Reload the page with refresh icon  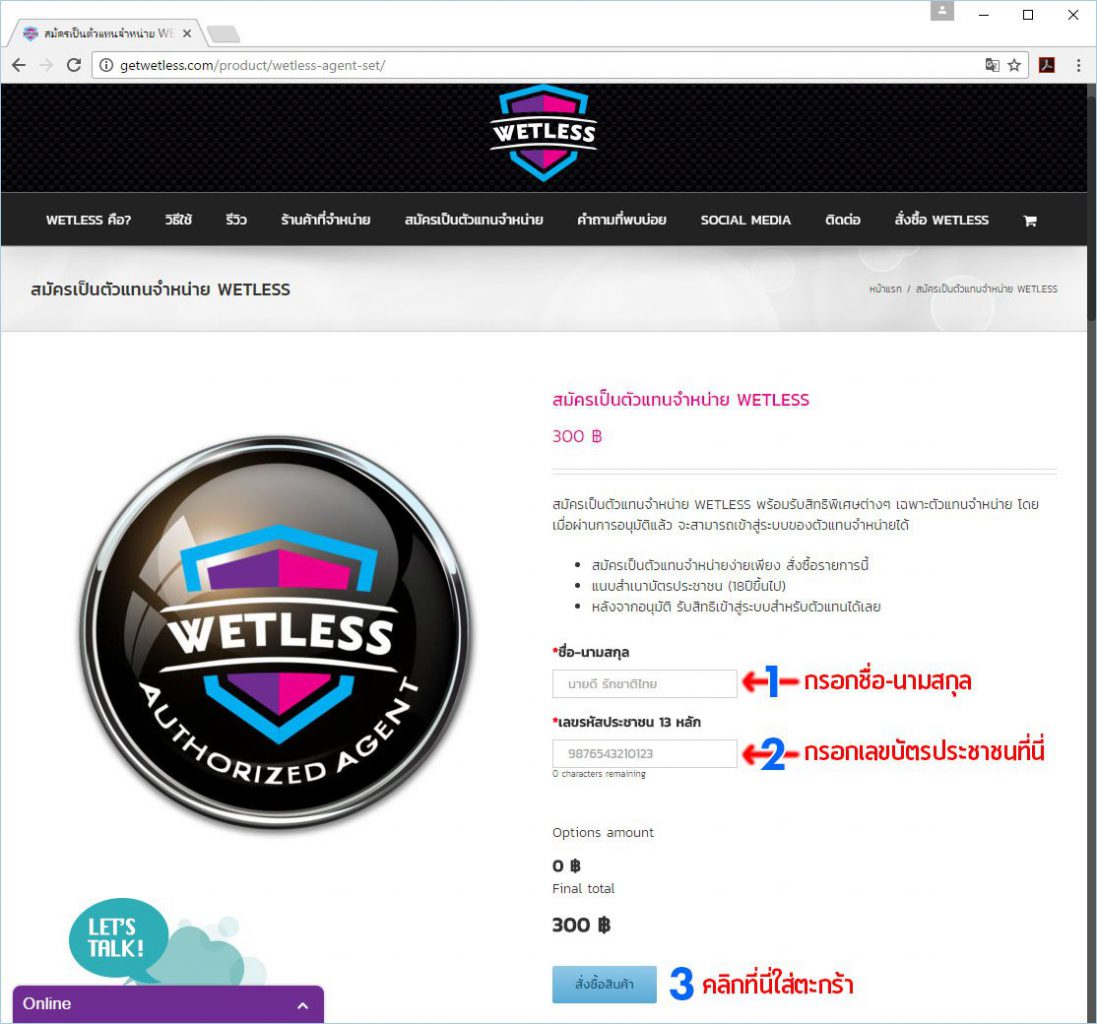click(x=73, y=65)
